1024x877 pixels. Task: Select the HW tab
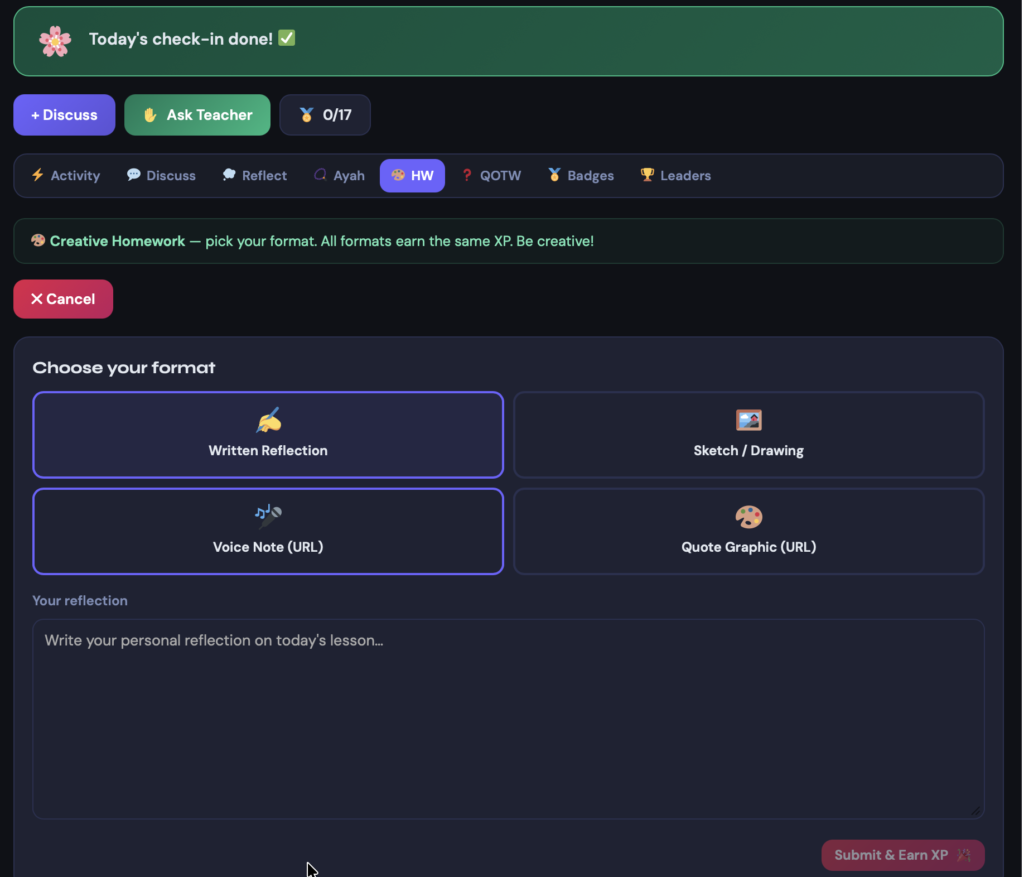tap(412, 176)
